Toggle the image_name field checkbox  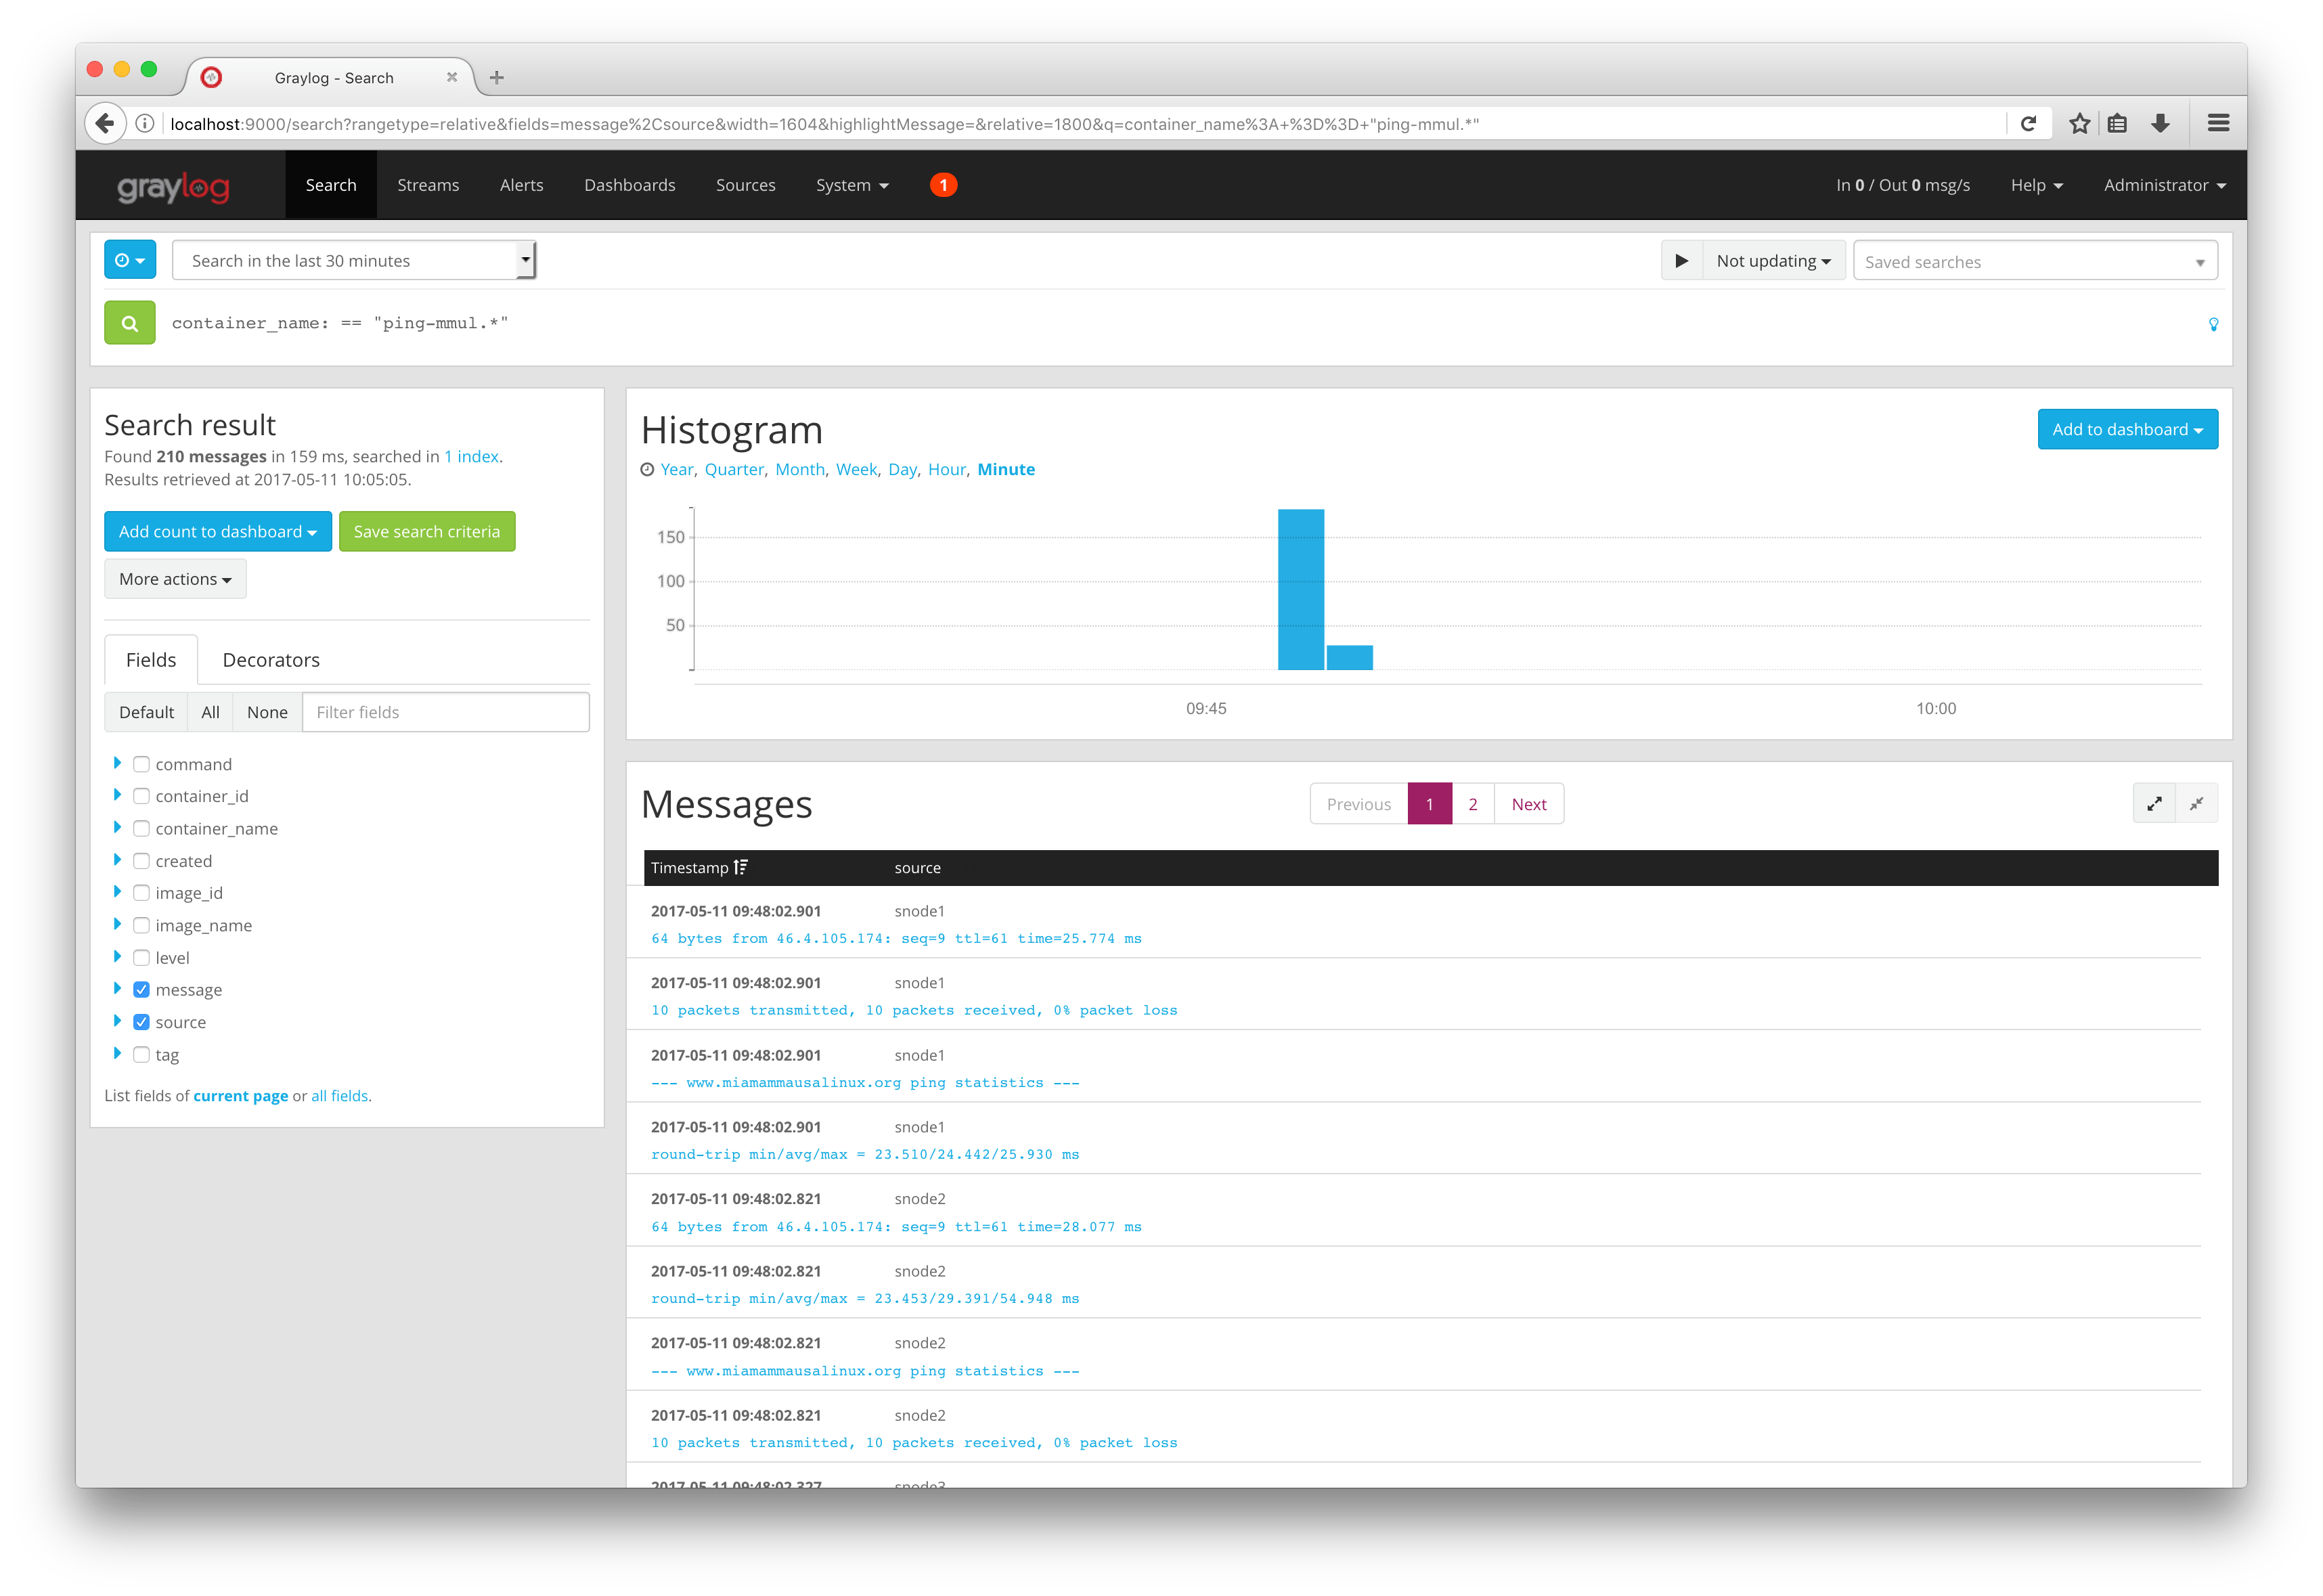[x=141, y=925]
